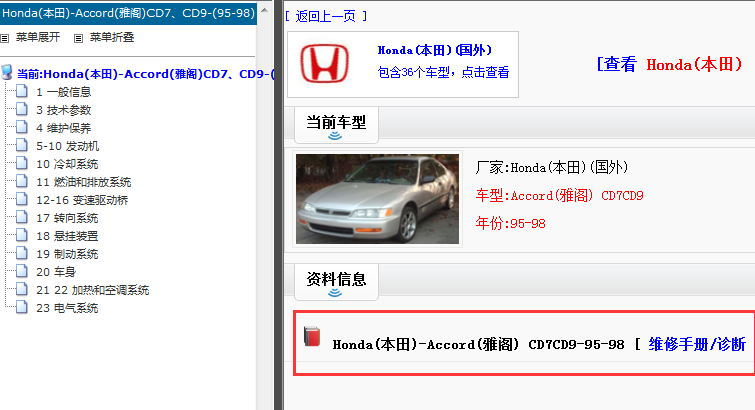Click the silver Accord car photo
Viewport: 755px width, 410px height.
coord(378,198)
